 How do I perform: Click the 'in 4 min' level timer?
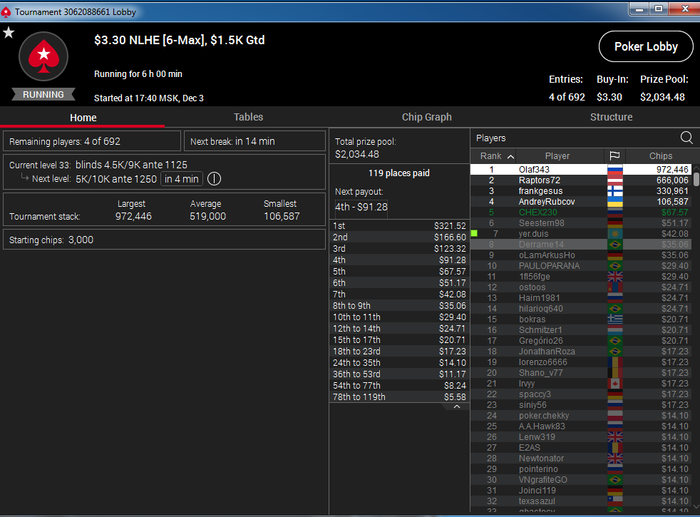coord(181,179)
